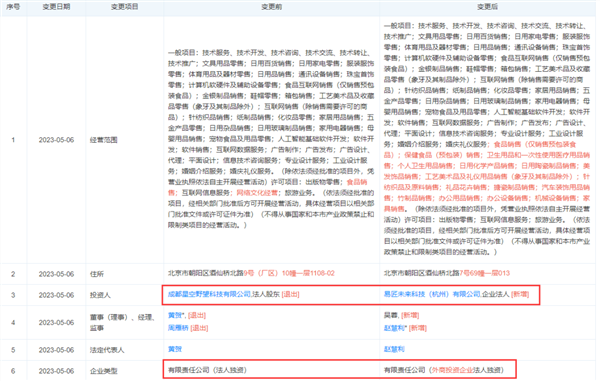Click the 2023-05-06 date in the 住所 row
The width and height of the screenshot is (600, 381).
[x=56, y=274]
